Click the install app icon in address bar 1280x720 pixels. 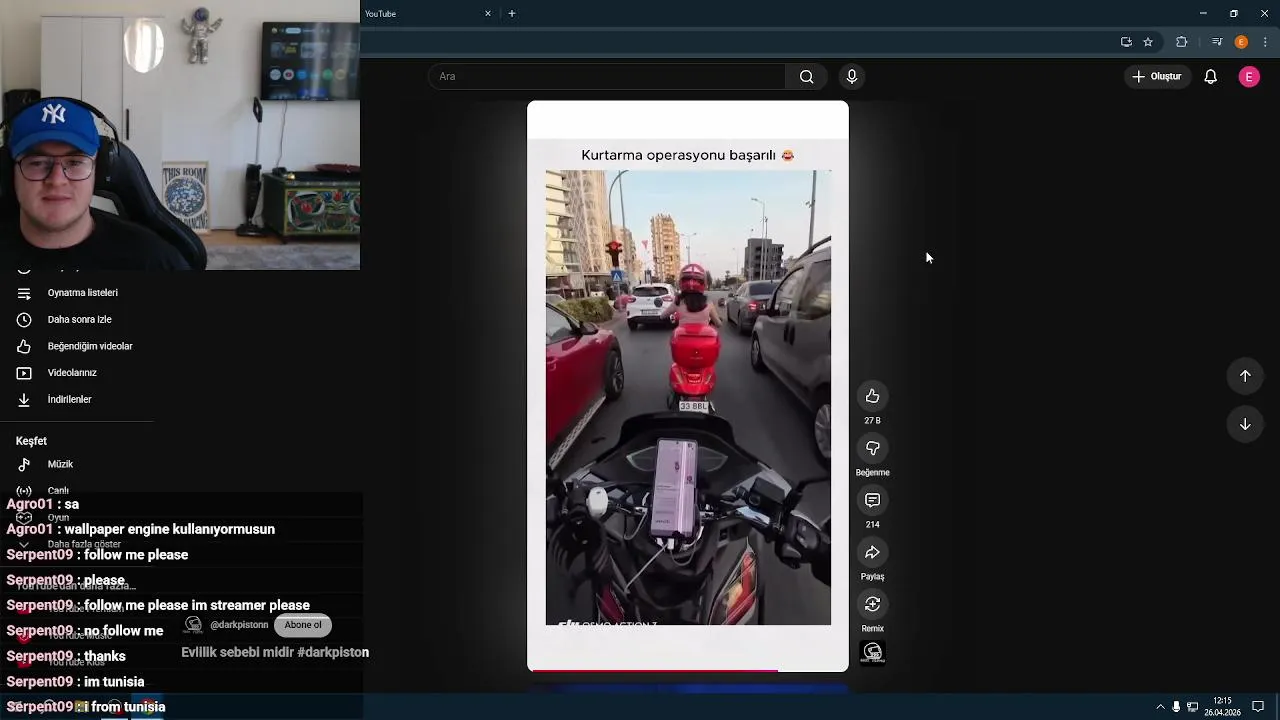1126,42
